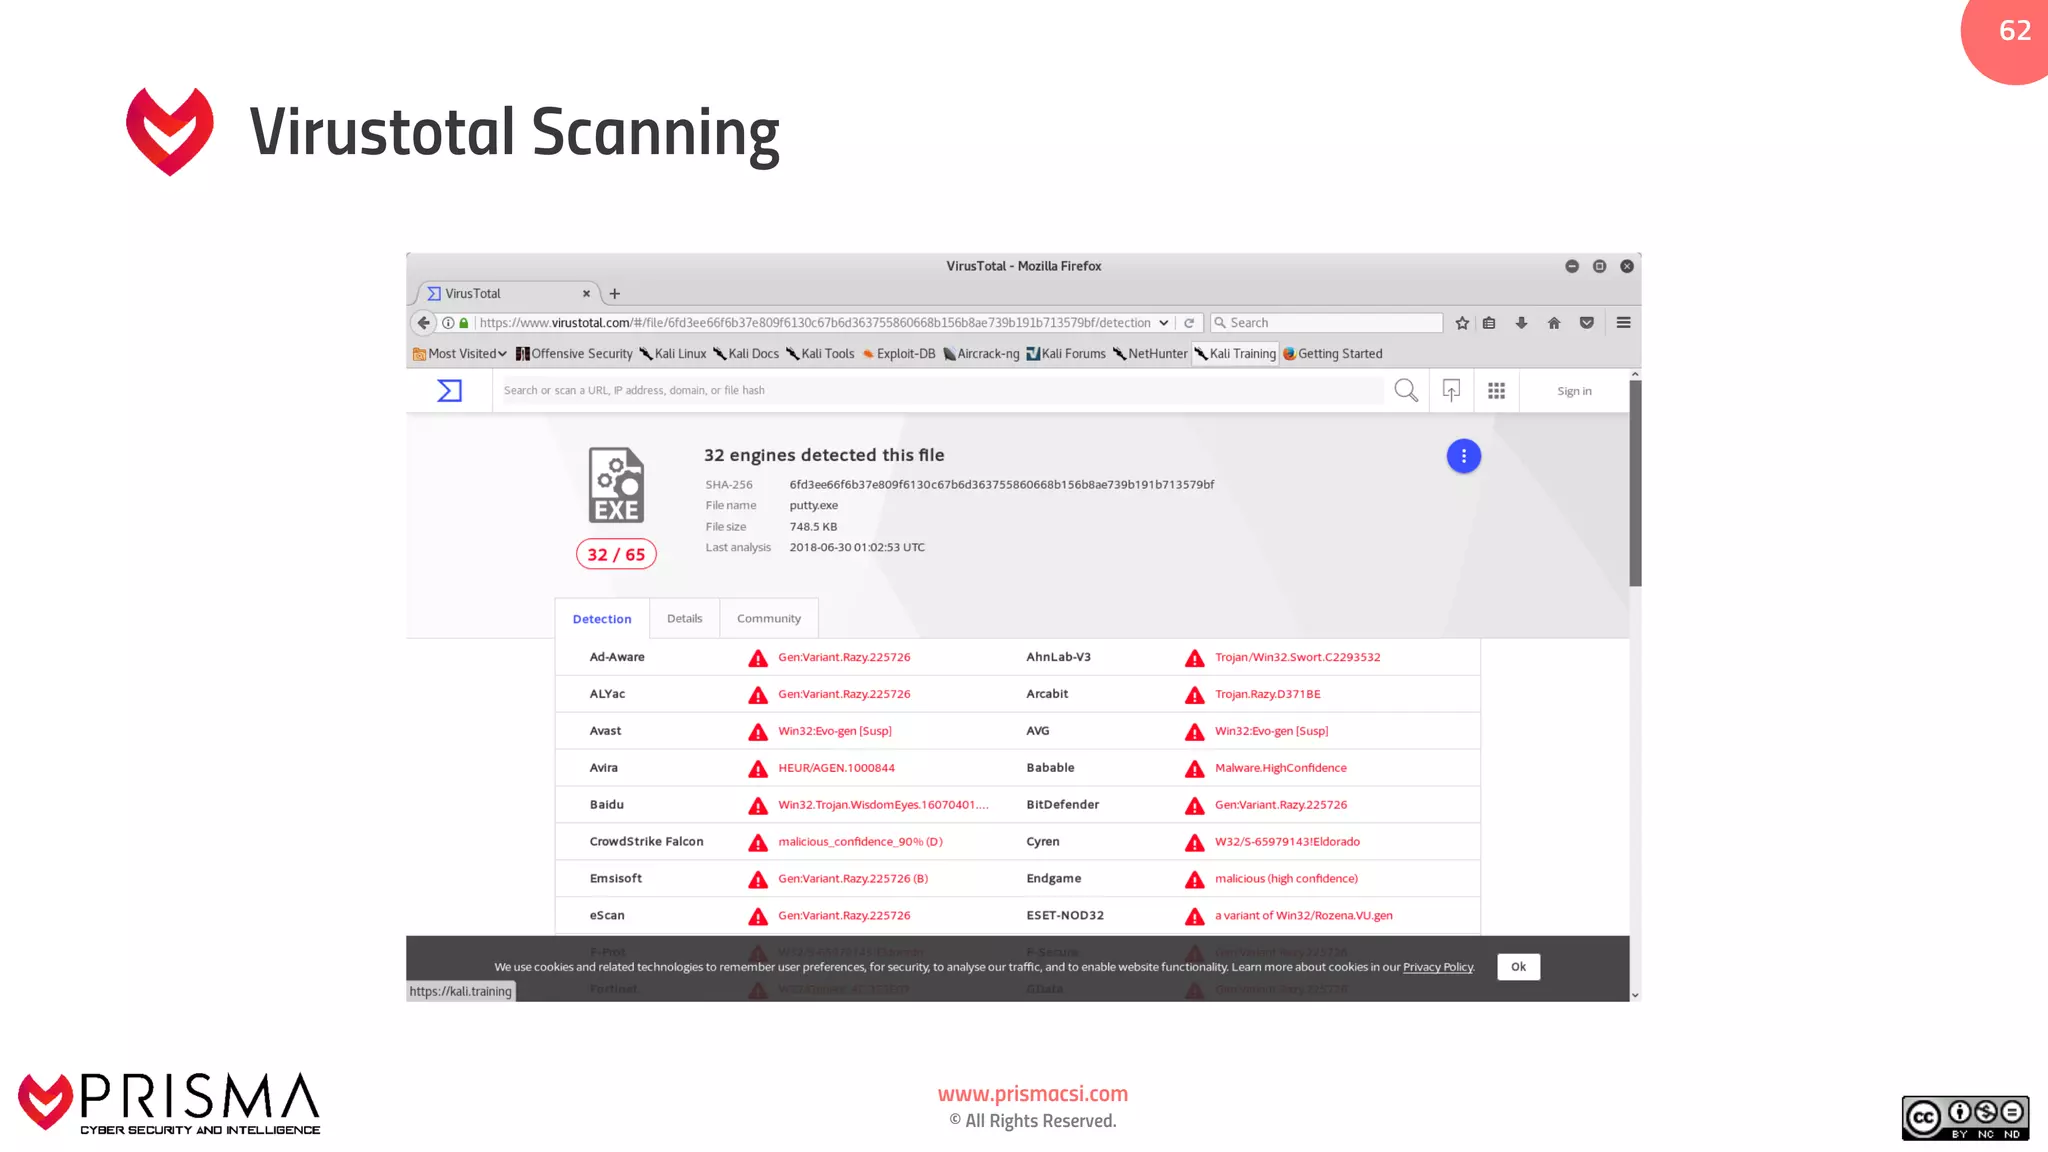Expand the Most Visited bookmarks dropdown
The width and height of the screenshot is (2048, 1152).
[460, 354]
